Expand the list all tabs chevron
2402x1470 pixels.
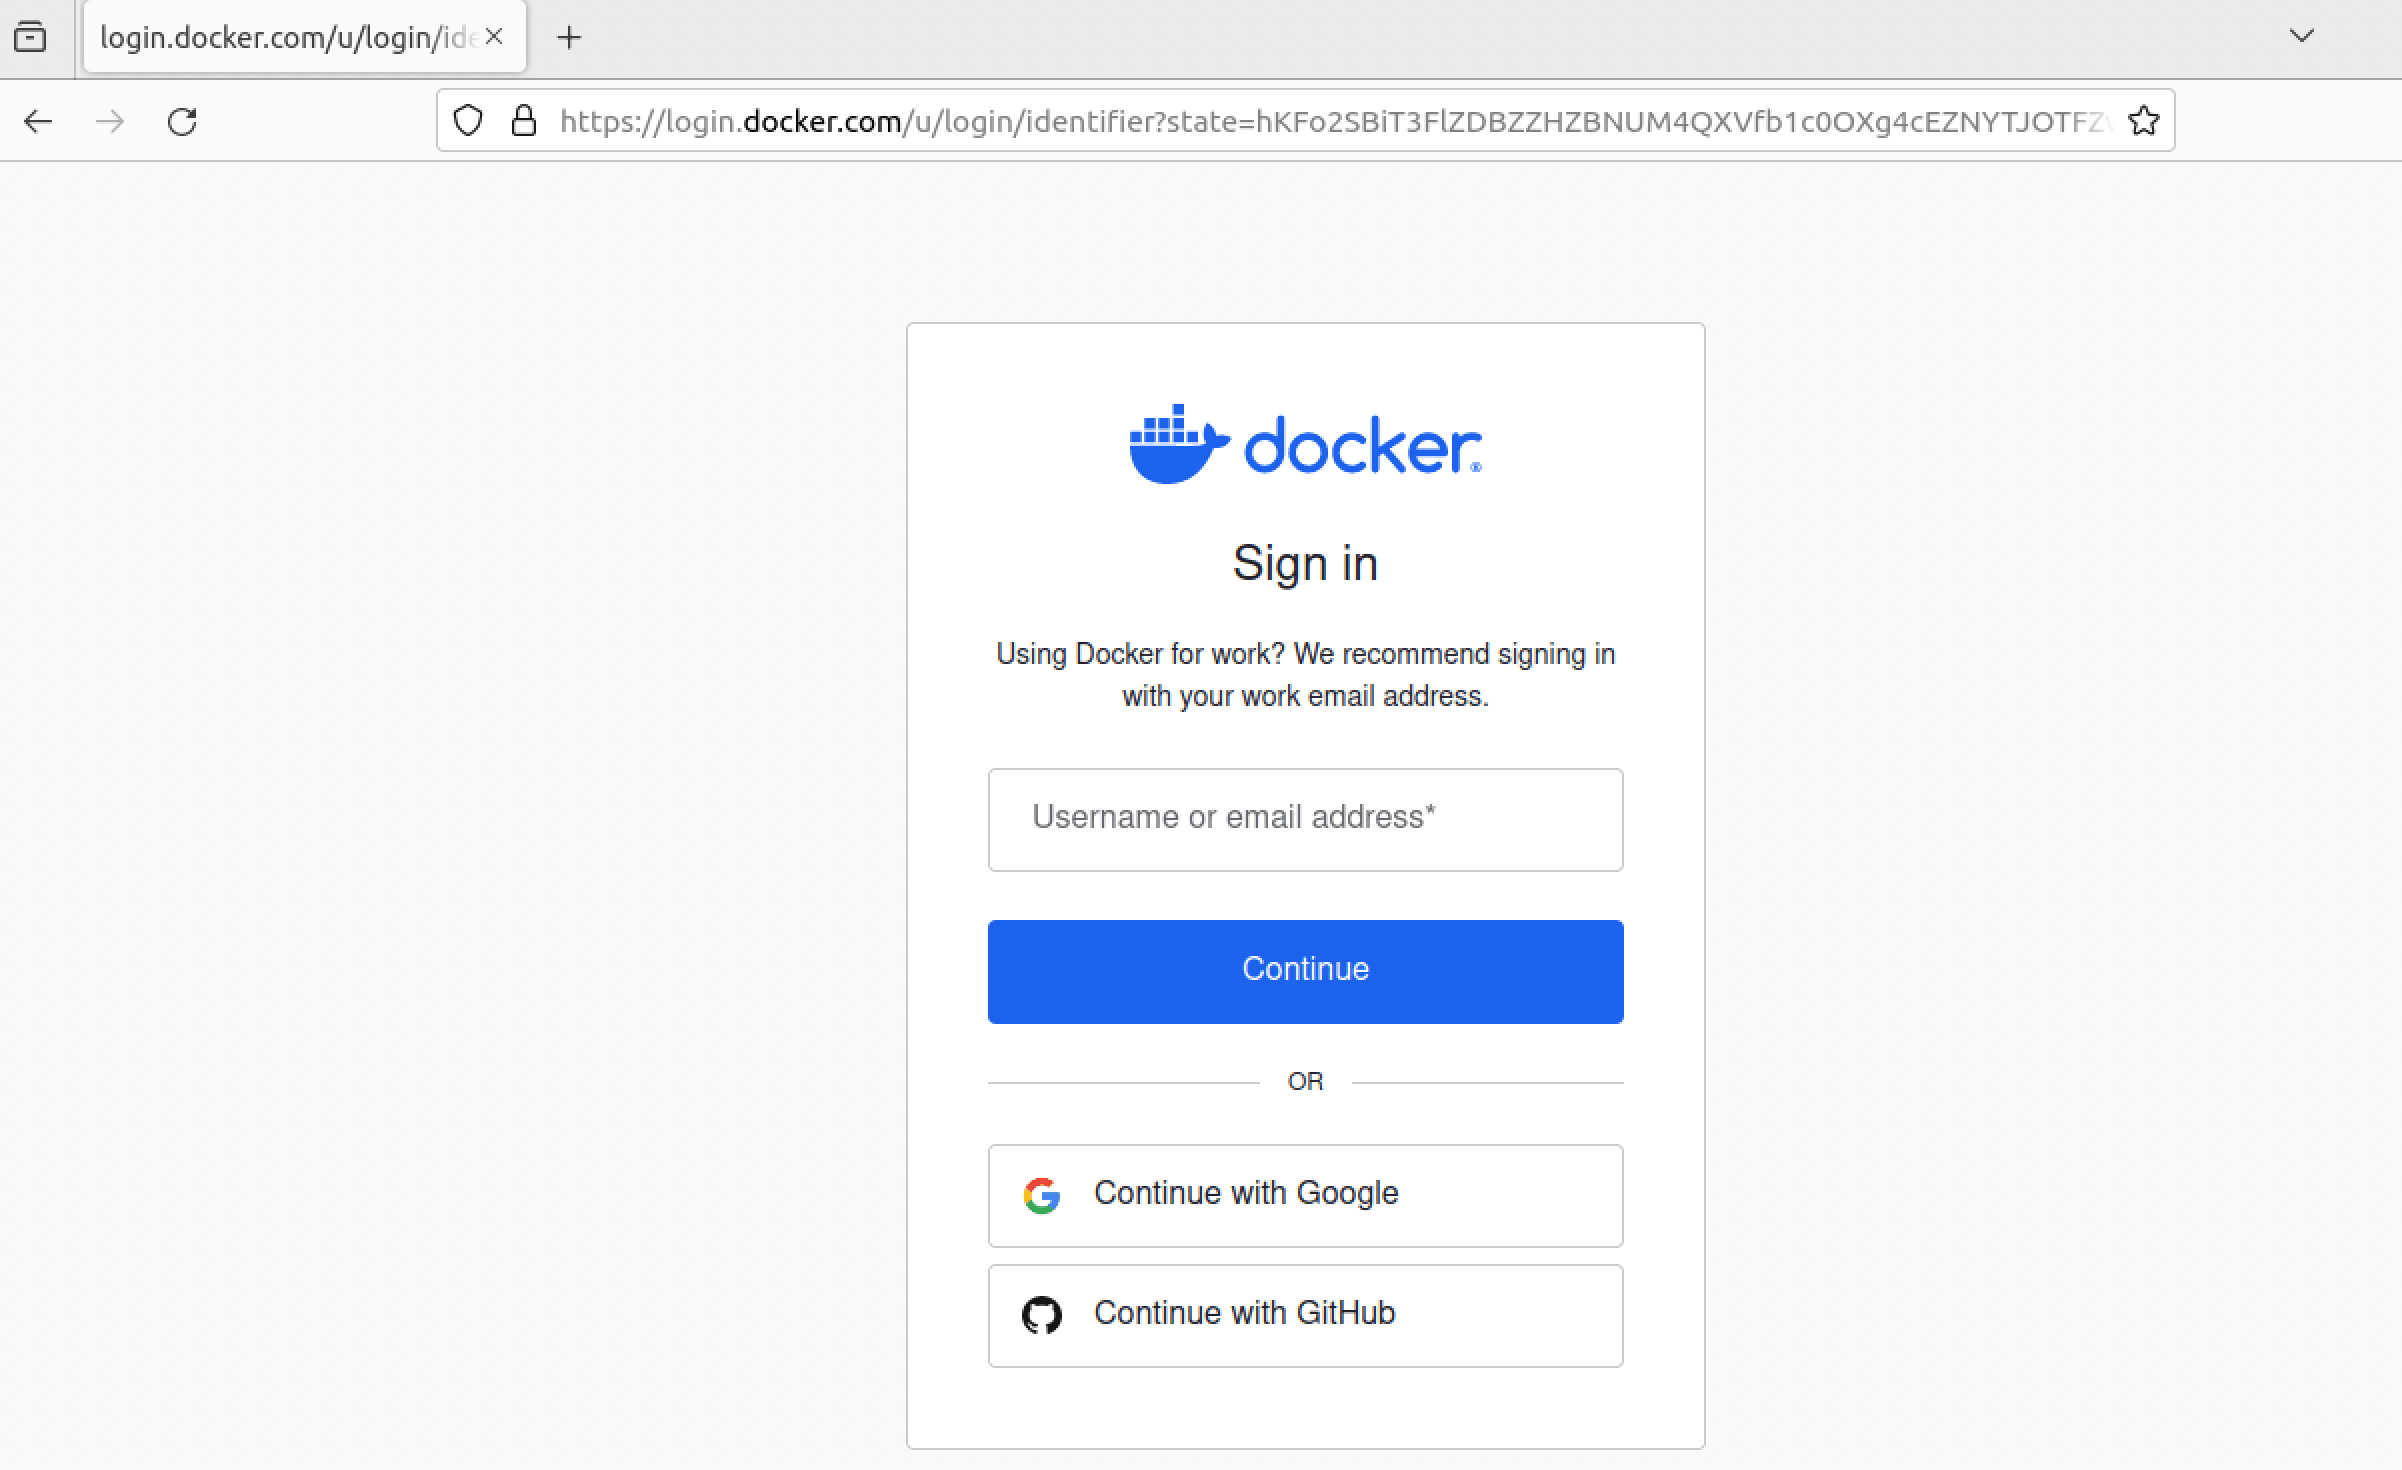pos(2301,37)
